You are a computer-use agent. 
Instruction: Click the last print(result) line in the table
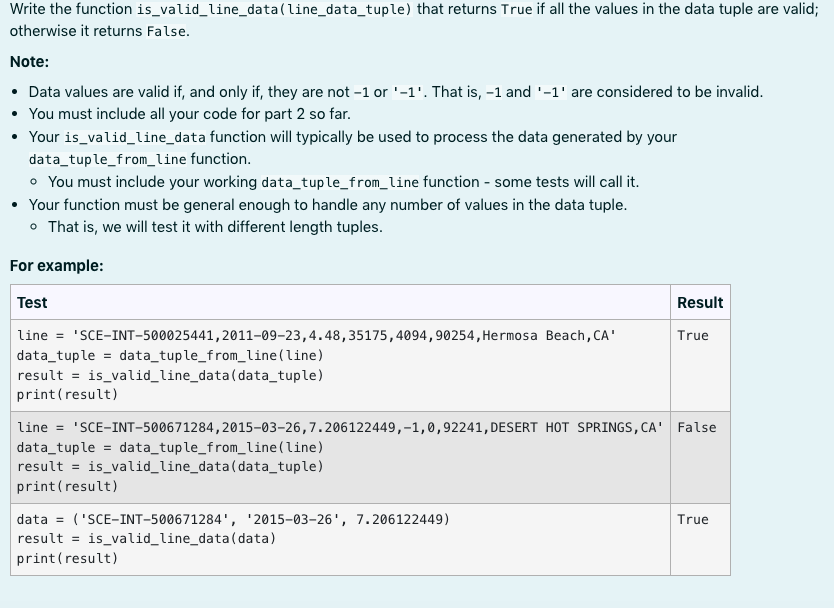[66, 558]
